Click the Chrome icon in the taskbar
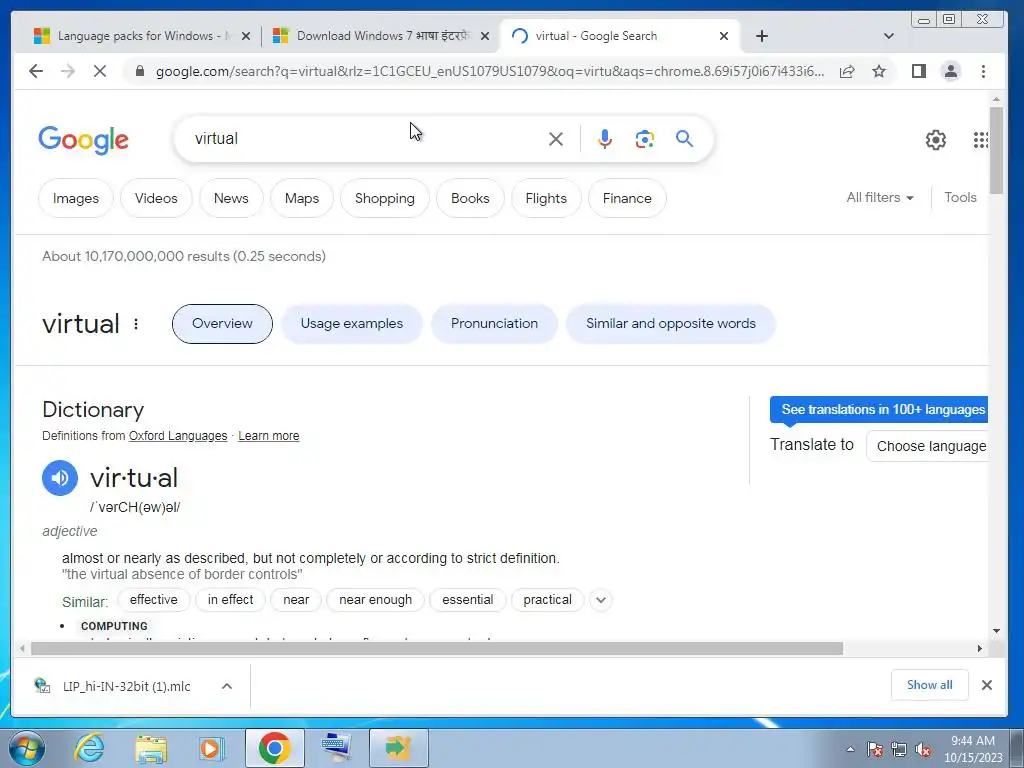The image size is (1024, 768). [x=274, y=748]
